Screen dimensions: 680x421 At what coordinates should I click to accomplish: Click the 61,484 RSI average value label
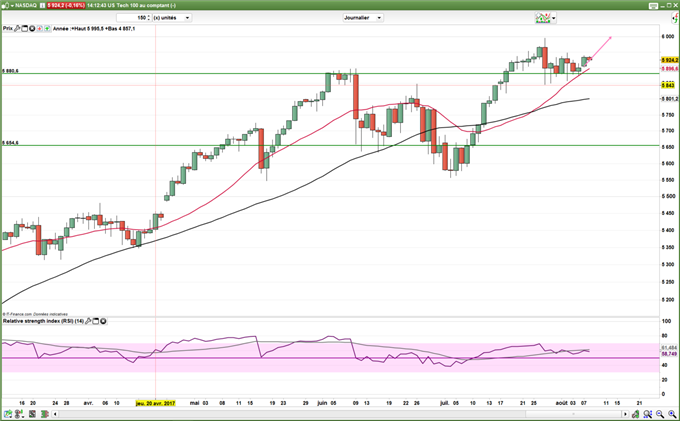(669, 348)
